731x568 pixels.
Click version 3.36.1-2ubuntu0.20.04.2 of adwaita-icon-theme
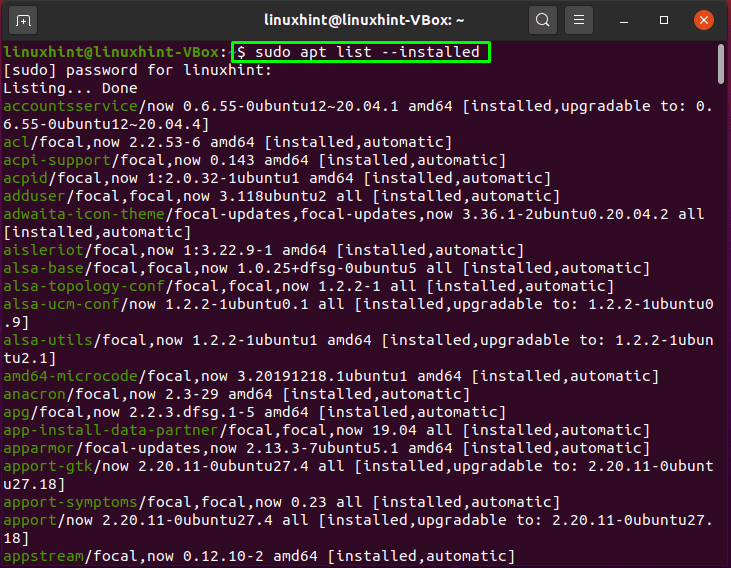pos(565,214)
